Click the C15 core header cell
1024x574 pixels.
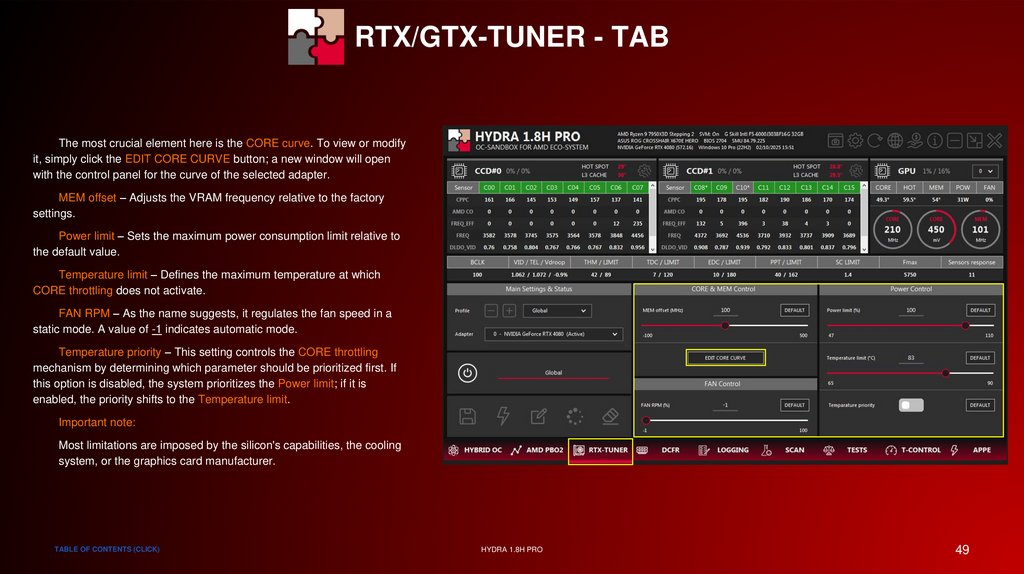(848, 187)
